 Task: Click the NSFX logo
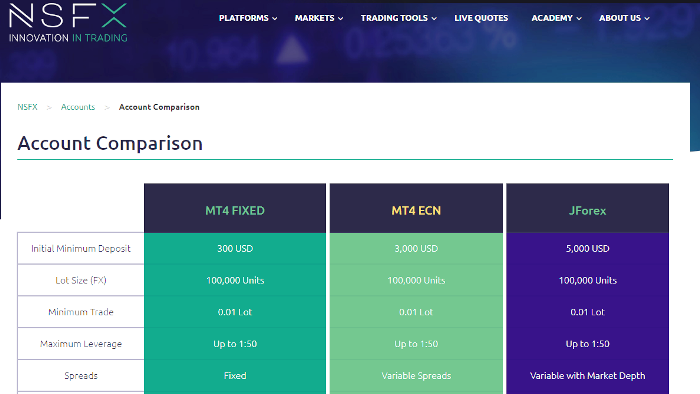(68, 23)
